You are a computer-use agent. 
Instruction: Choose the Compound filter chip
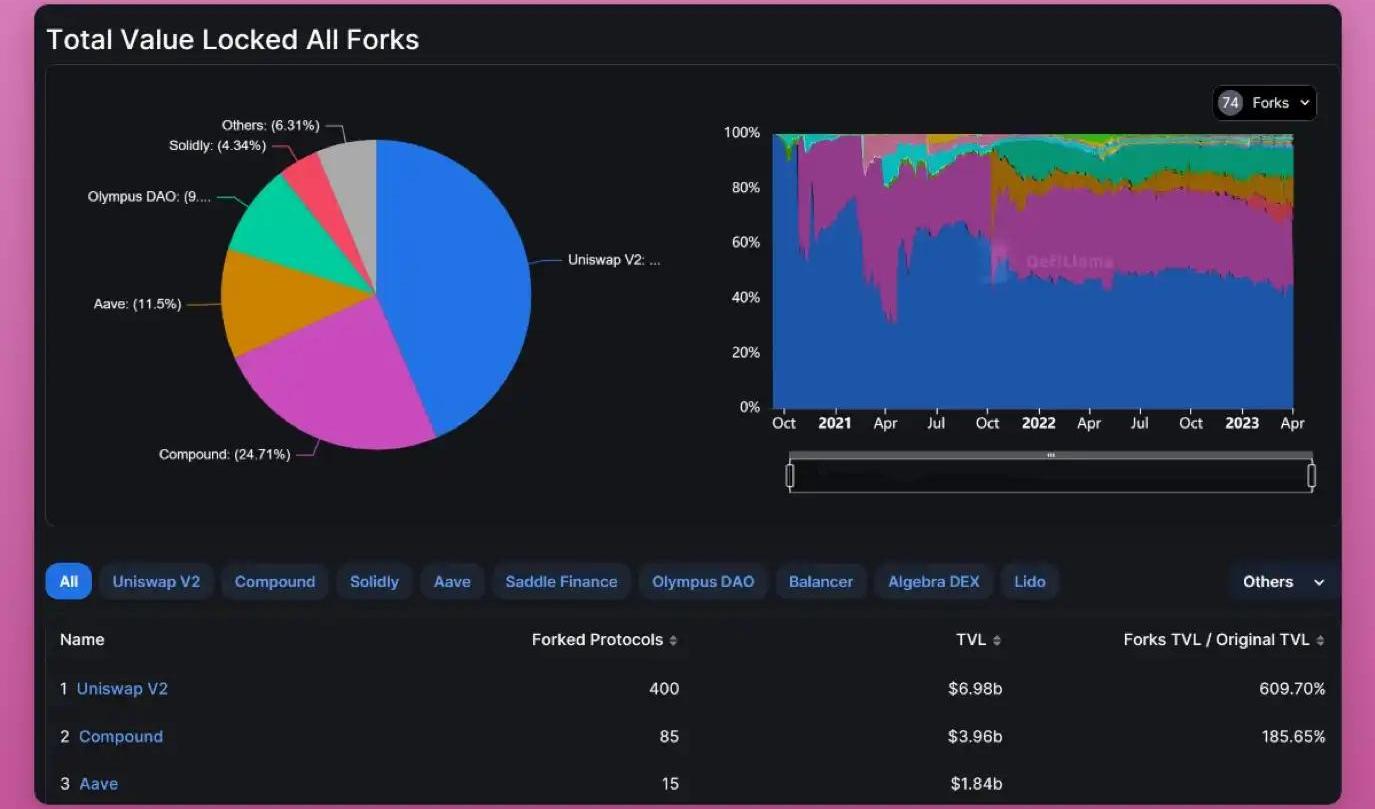point(274,582)
